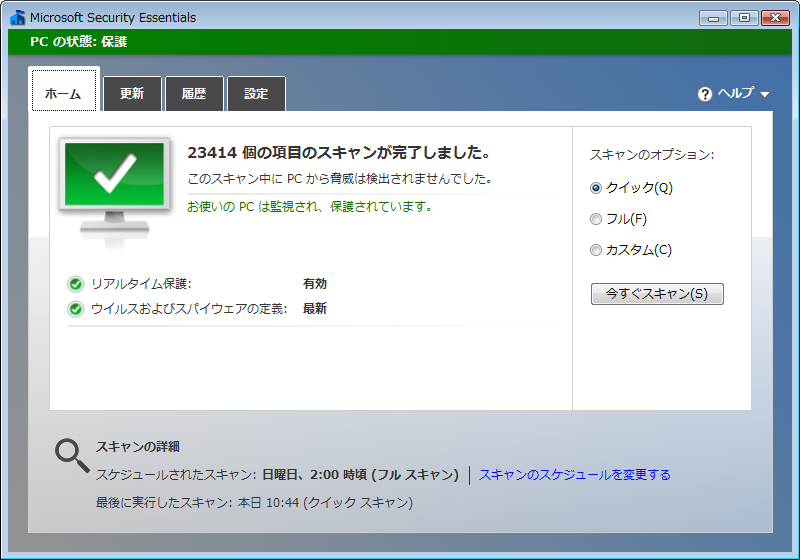Click the green monitor checkmark status icon

114,193
